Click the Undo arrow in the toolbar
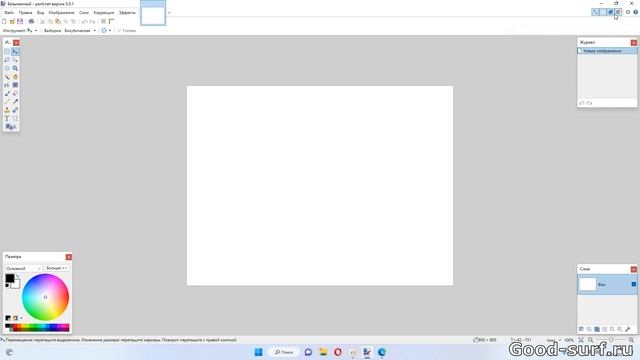The width and height of the screenshot is (640, 360). tap(84, 21)
